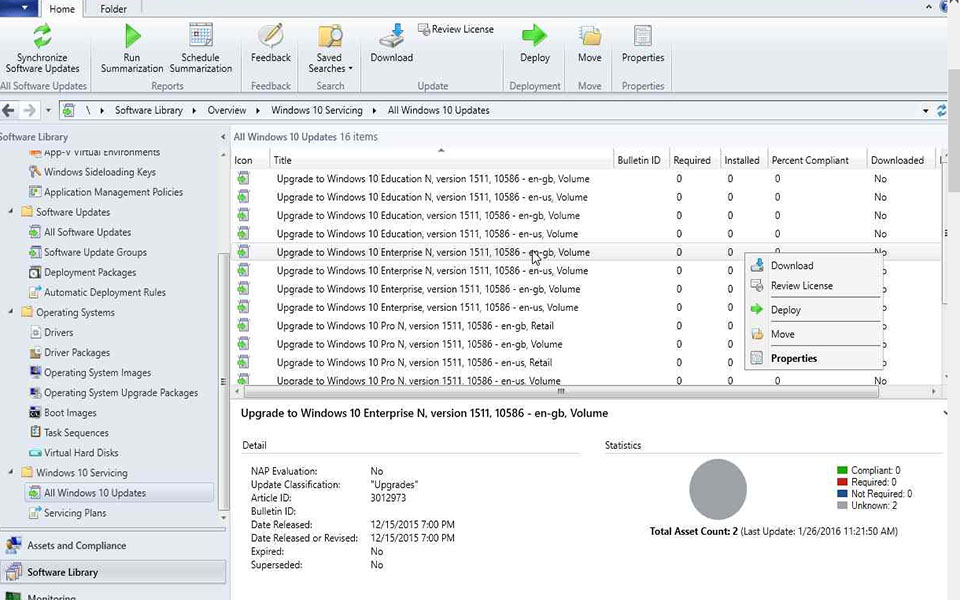
Task: Click icon of Education en-us Volume row
Action: tap(244, 233)
